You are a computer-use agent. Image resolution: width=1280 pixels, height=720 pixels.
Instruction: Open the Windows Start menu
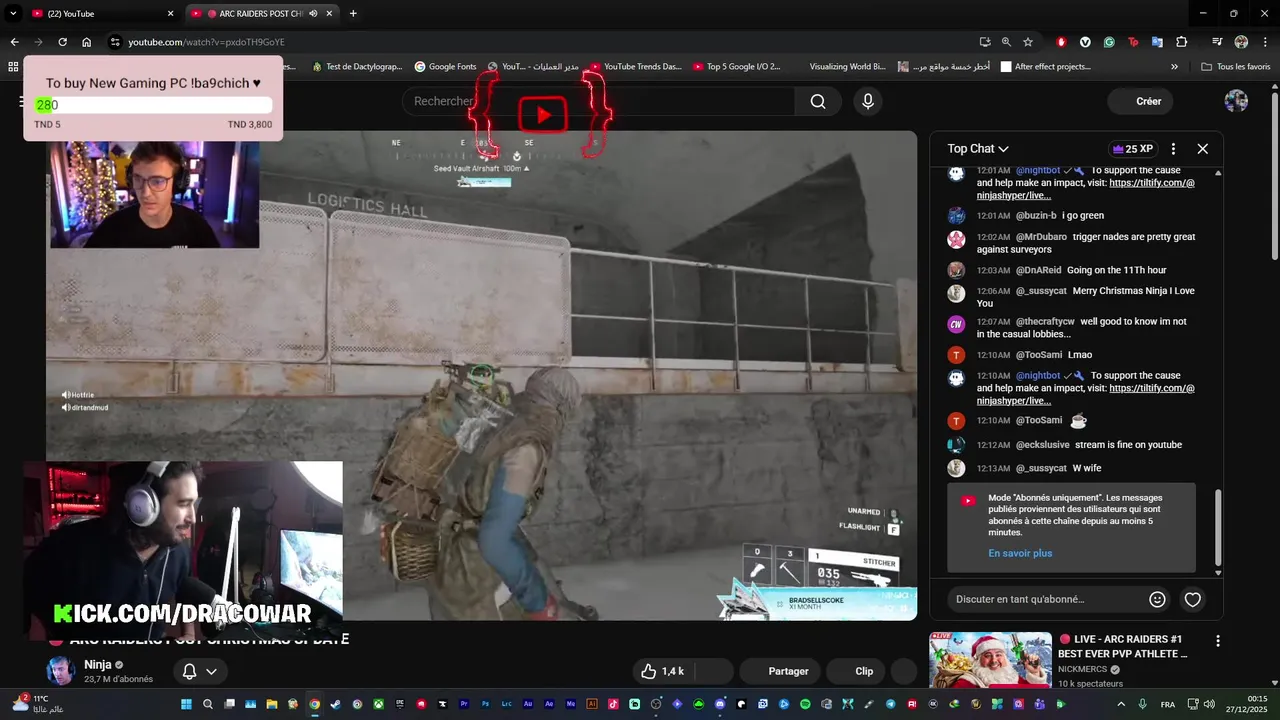click(187, 704)
